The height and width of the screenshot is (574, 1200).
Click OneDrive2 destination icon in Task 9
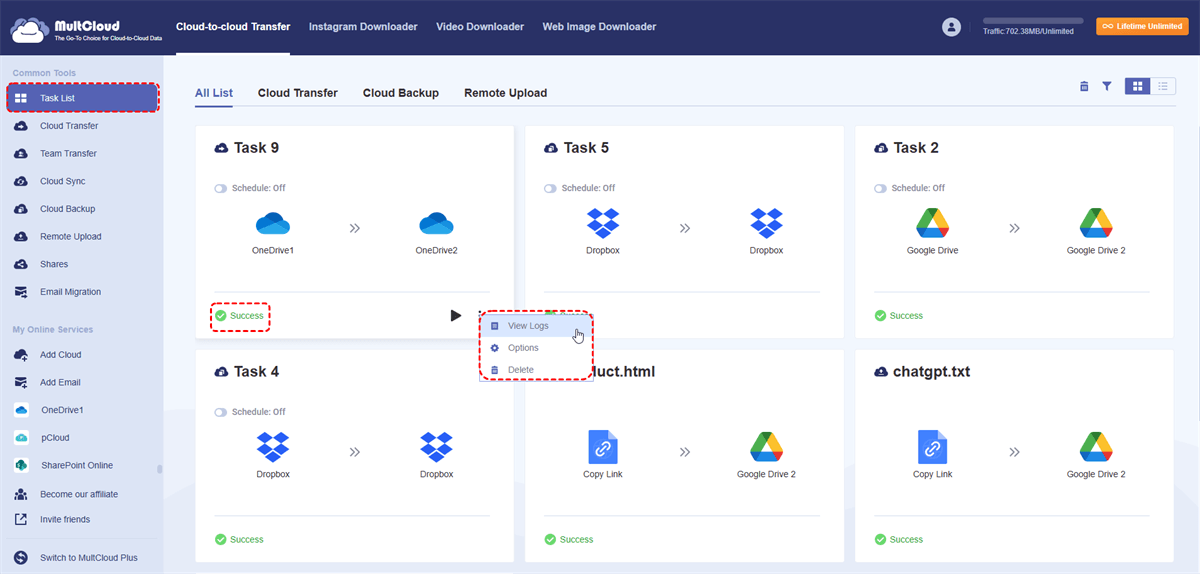(x=437, y=223)
